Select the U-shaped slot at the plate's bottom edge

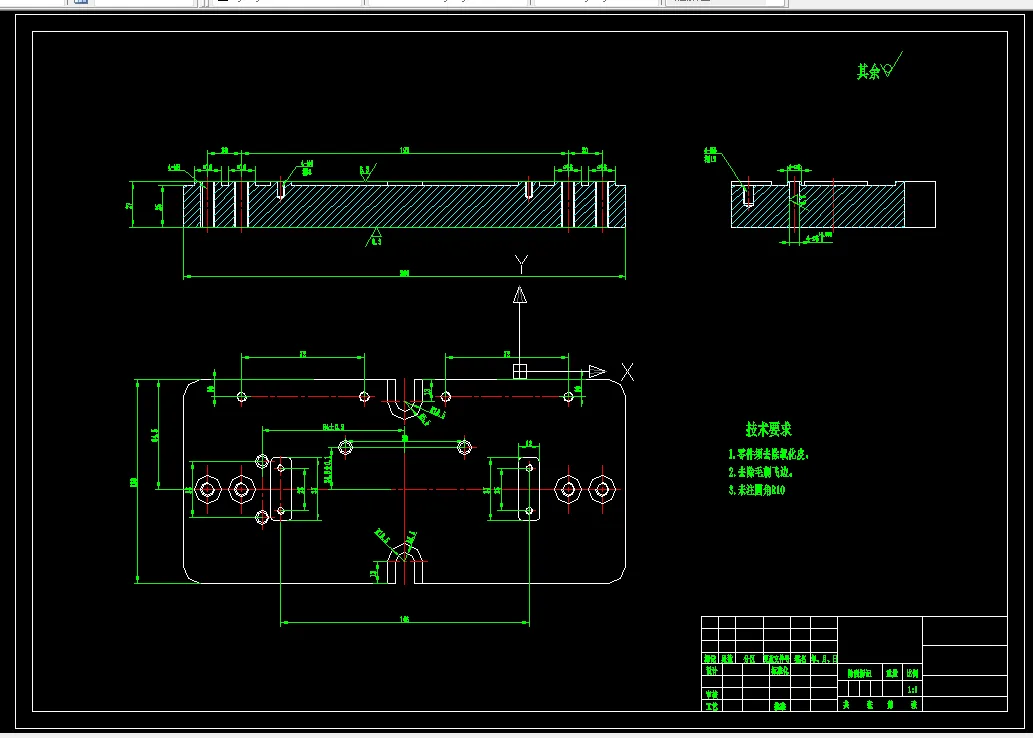[405, 565]
